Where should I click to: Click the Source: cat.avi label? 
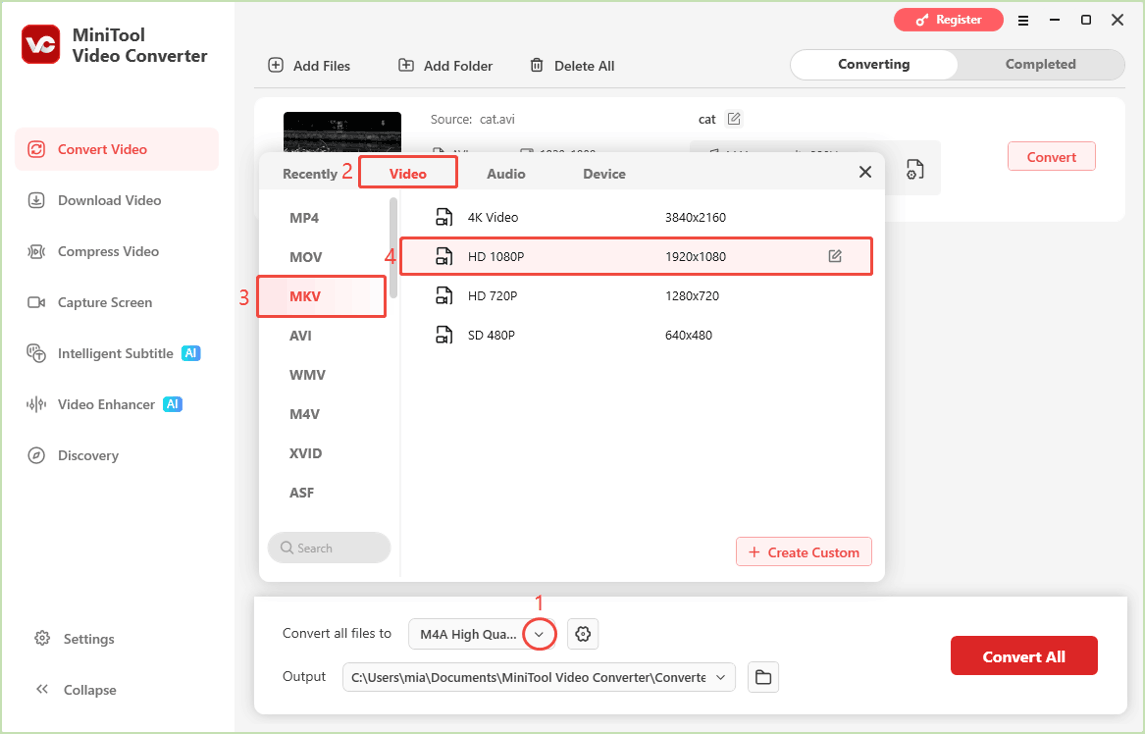[472, 119]
